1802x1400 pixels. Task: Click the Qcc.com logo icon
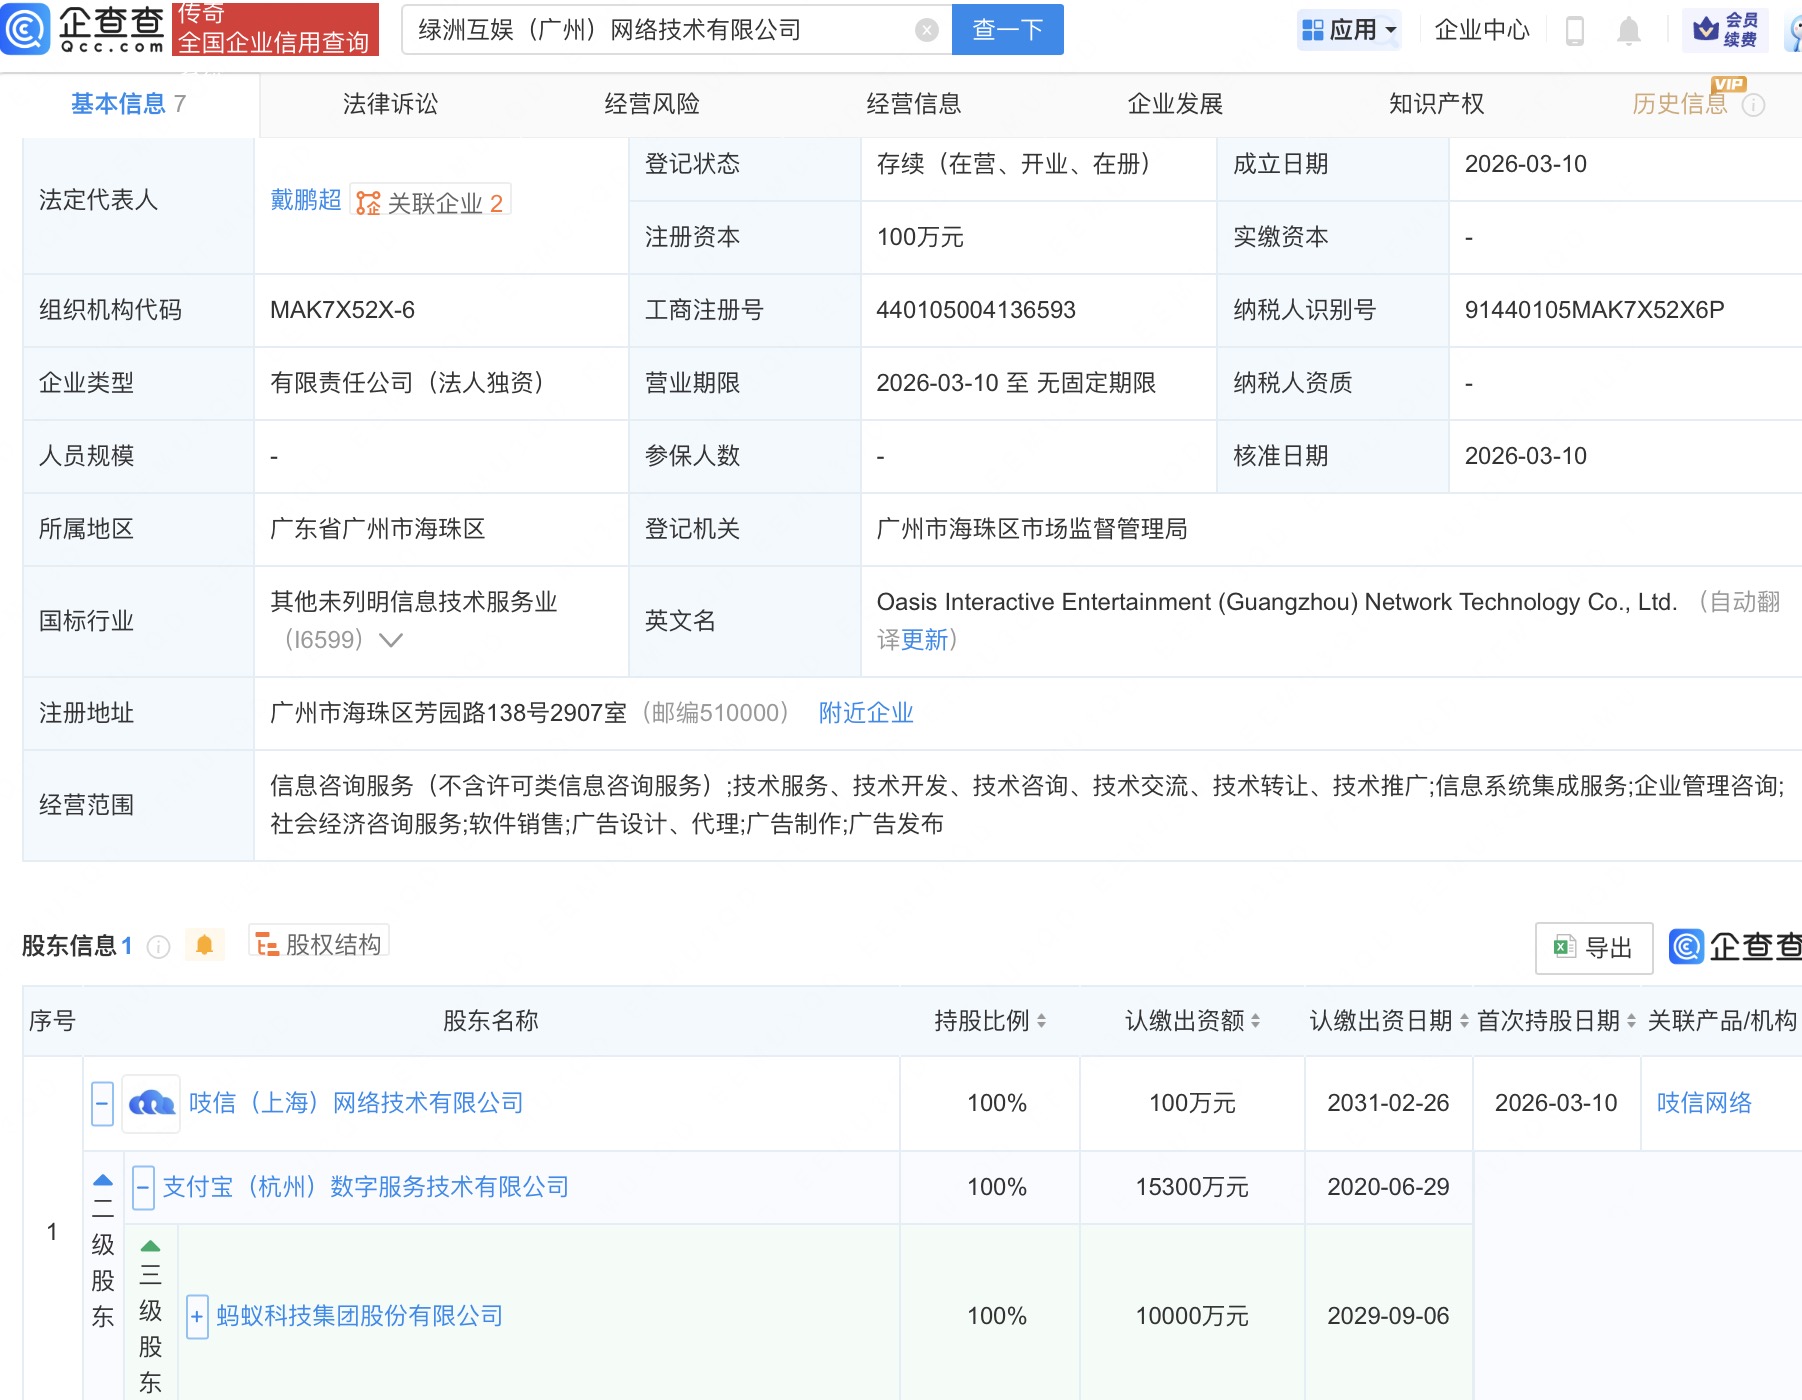click(26, 29)
